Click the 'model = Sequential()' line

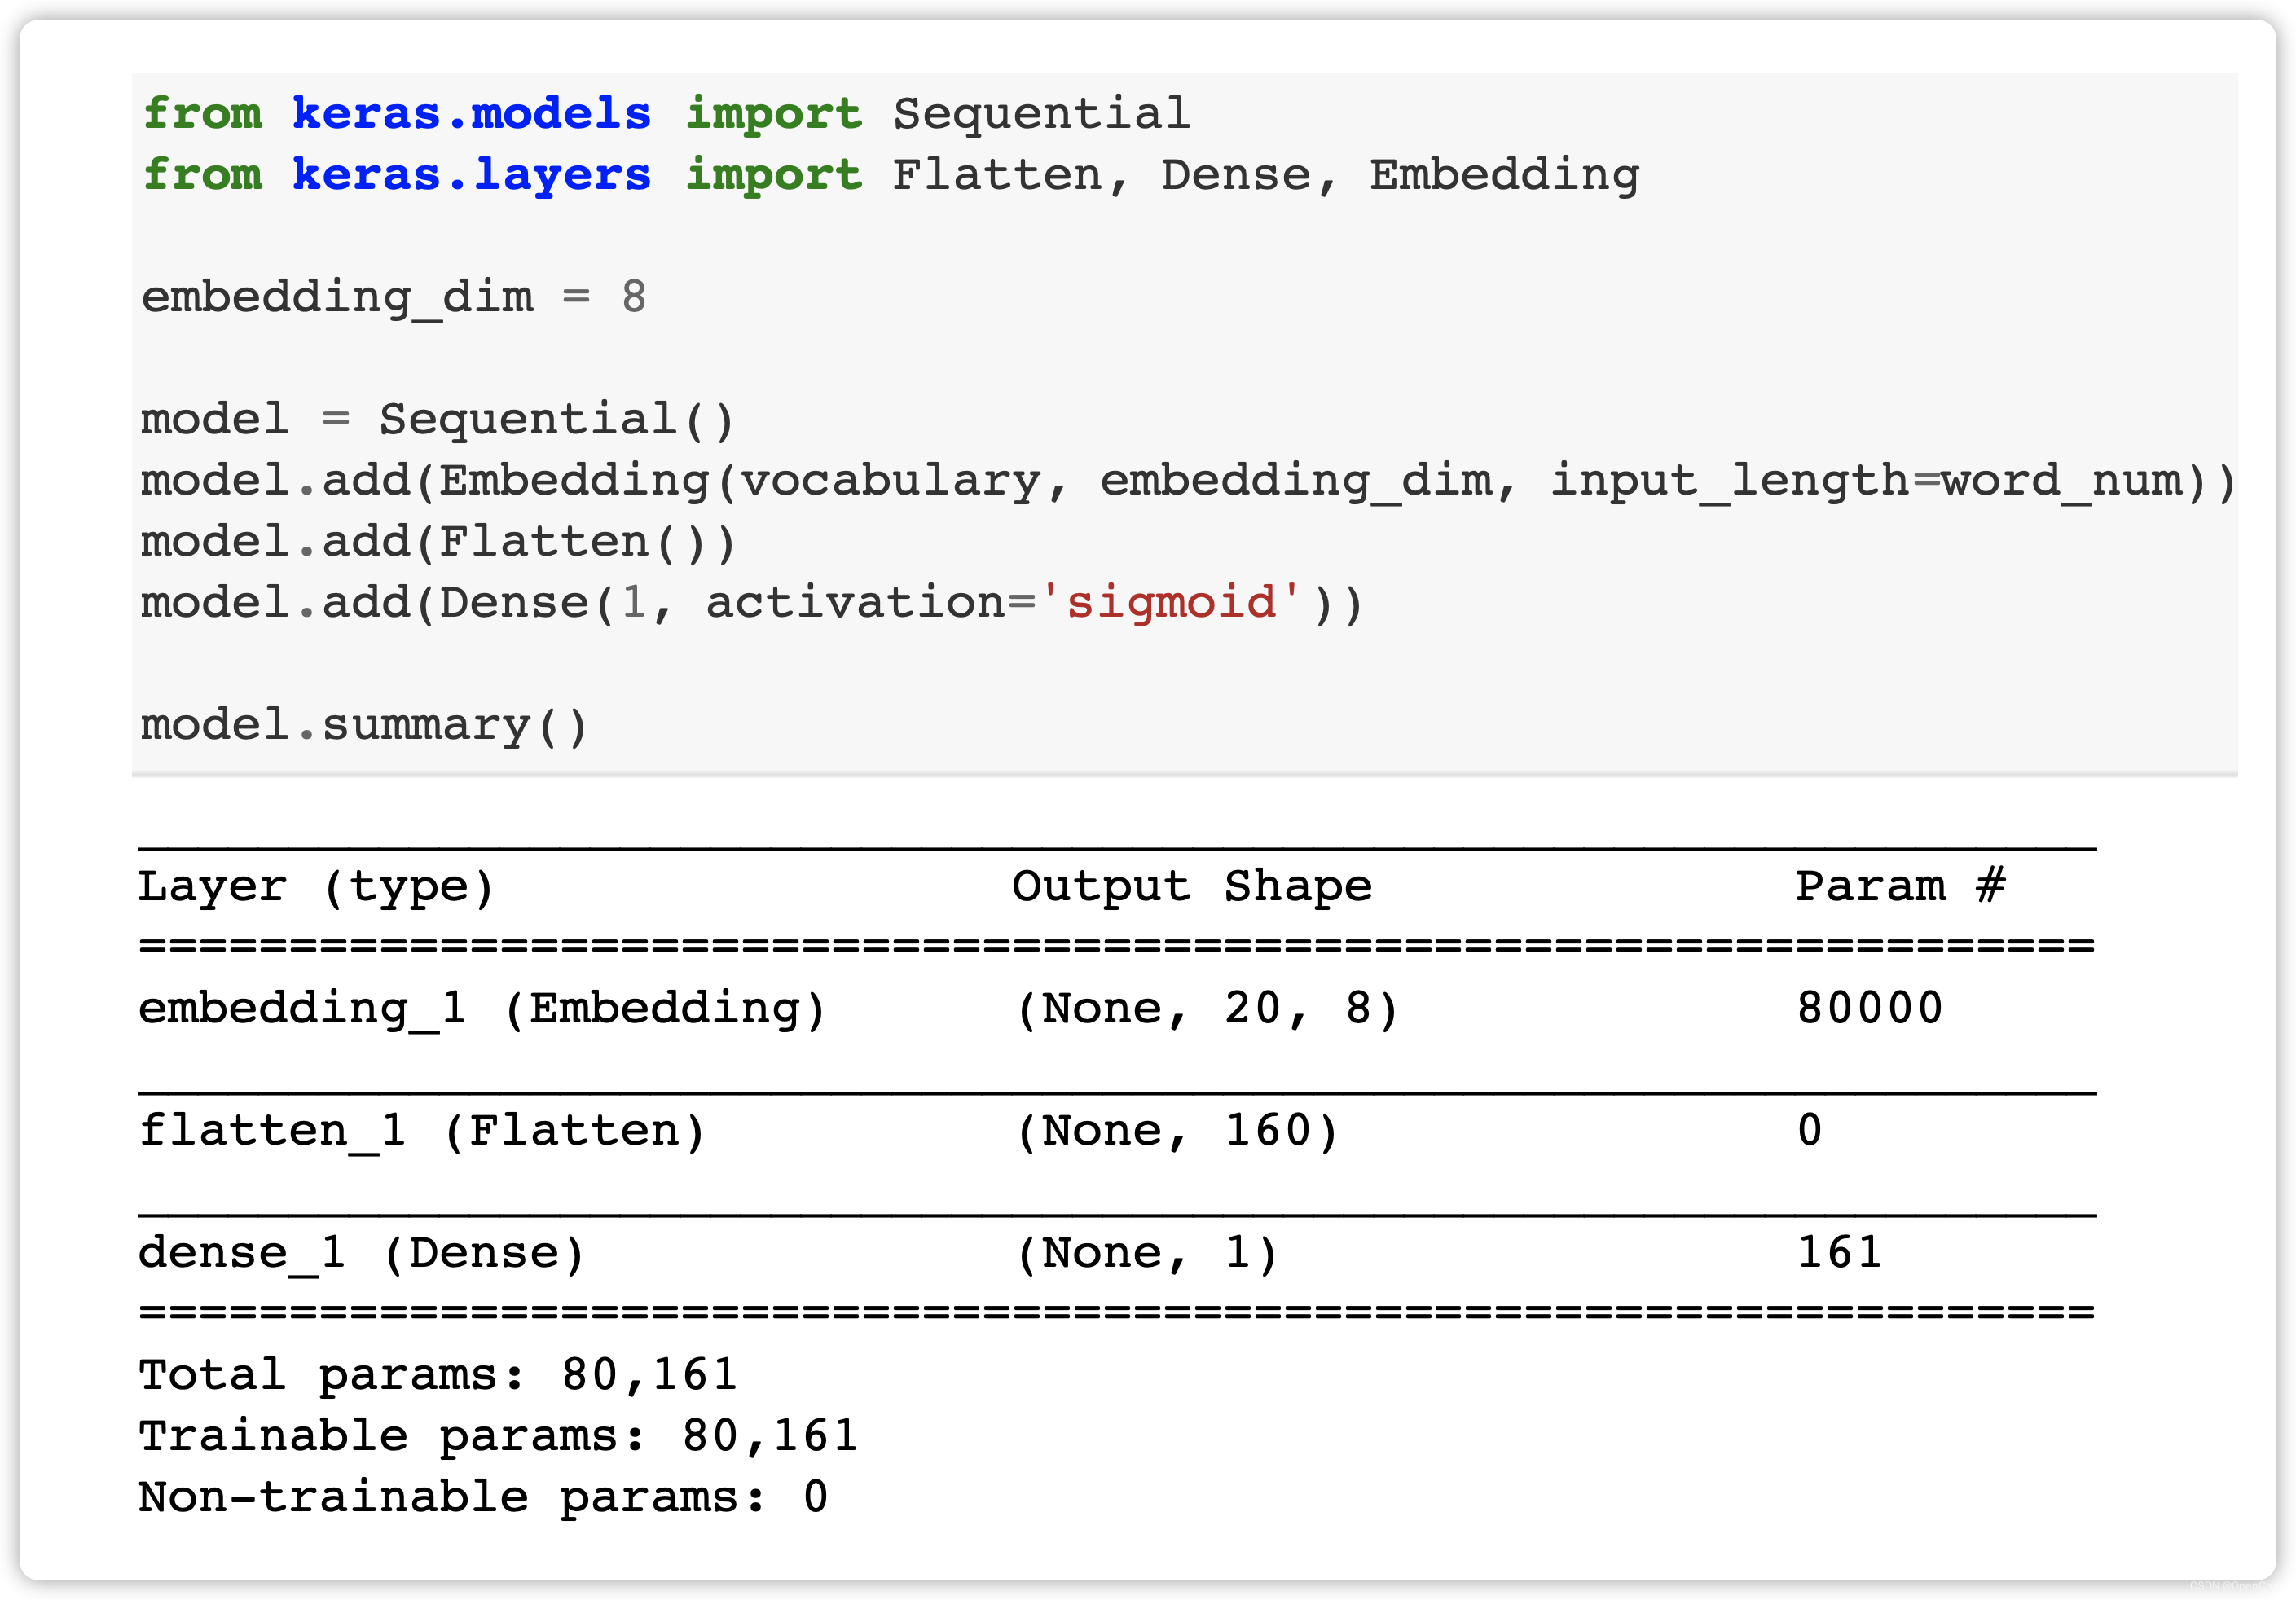[438, 420]
